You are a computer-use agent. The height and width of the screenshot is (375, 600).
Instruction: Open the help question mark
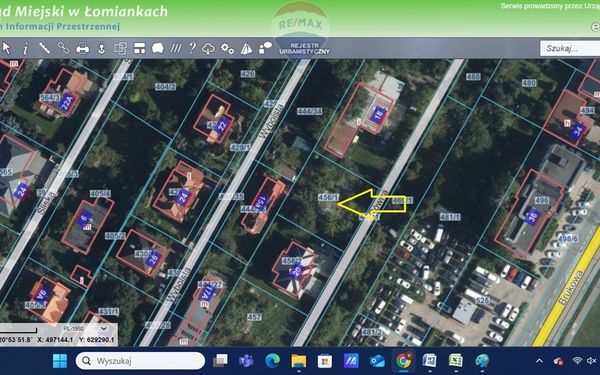tap(192, 48)
